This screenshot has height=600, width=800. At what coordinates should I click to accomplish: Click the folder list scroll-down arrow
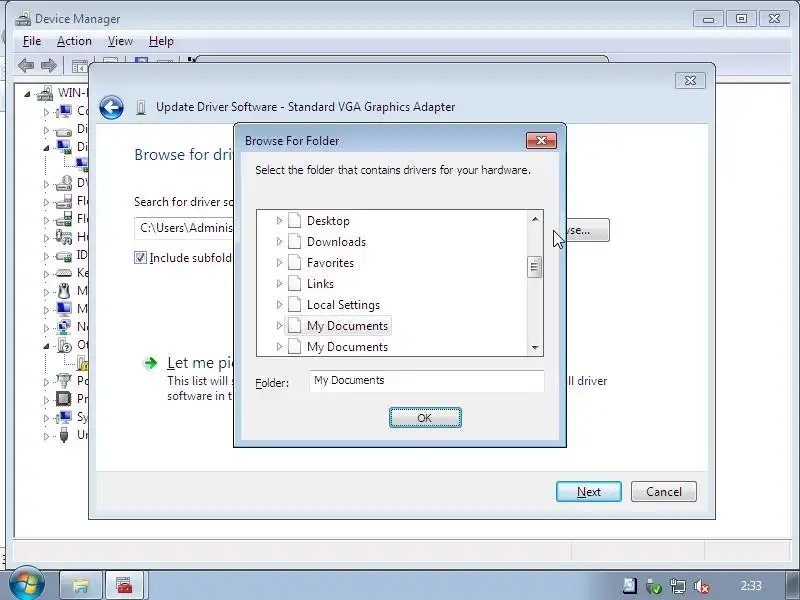tap(535, 347)
